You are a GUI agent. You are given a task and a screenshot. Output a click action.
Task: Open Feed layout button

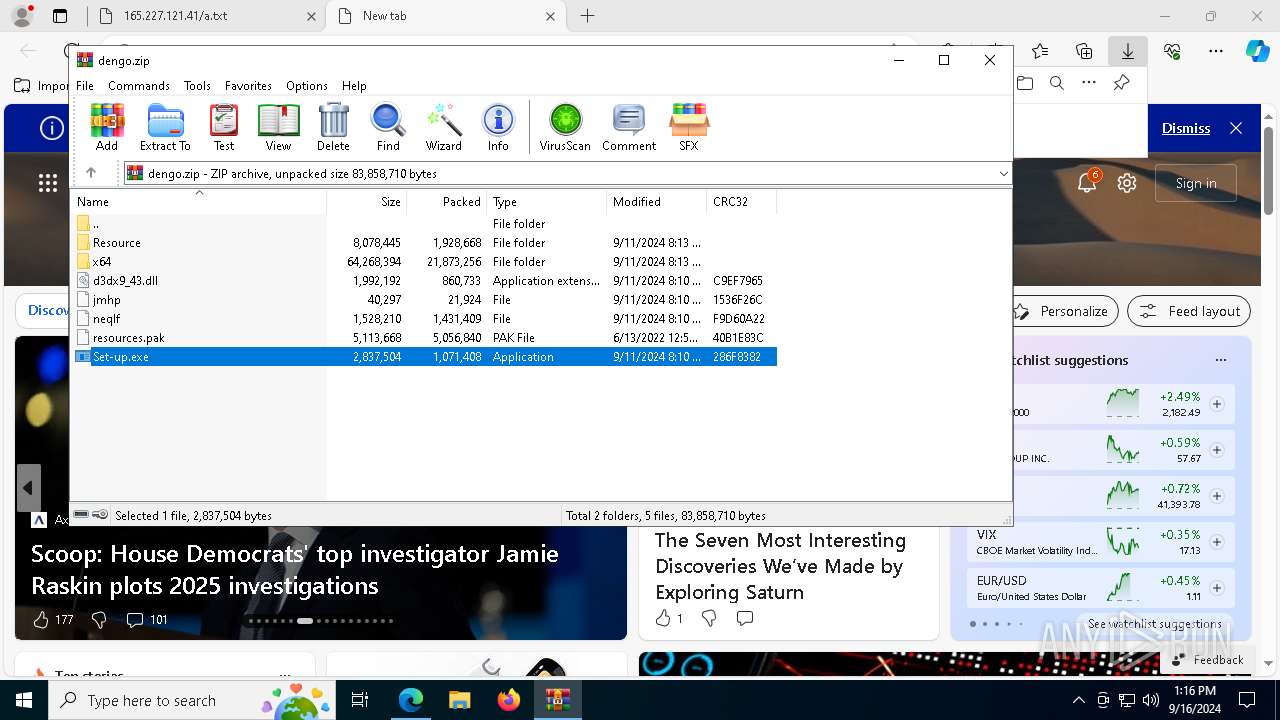(1189, 311)
